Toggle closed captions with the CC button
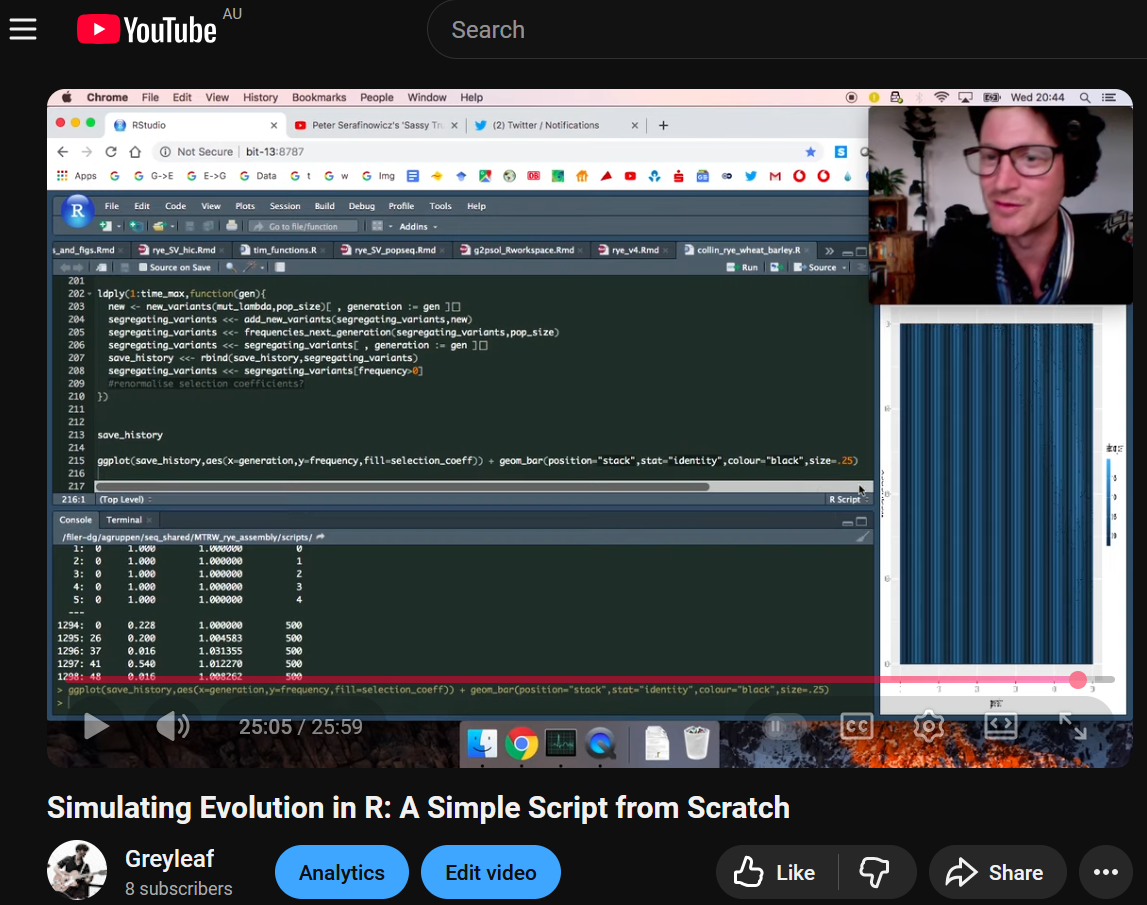The width and height of the screenshot is (1147, 905). point(857,726)
